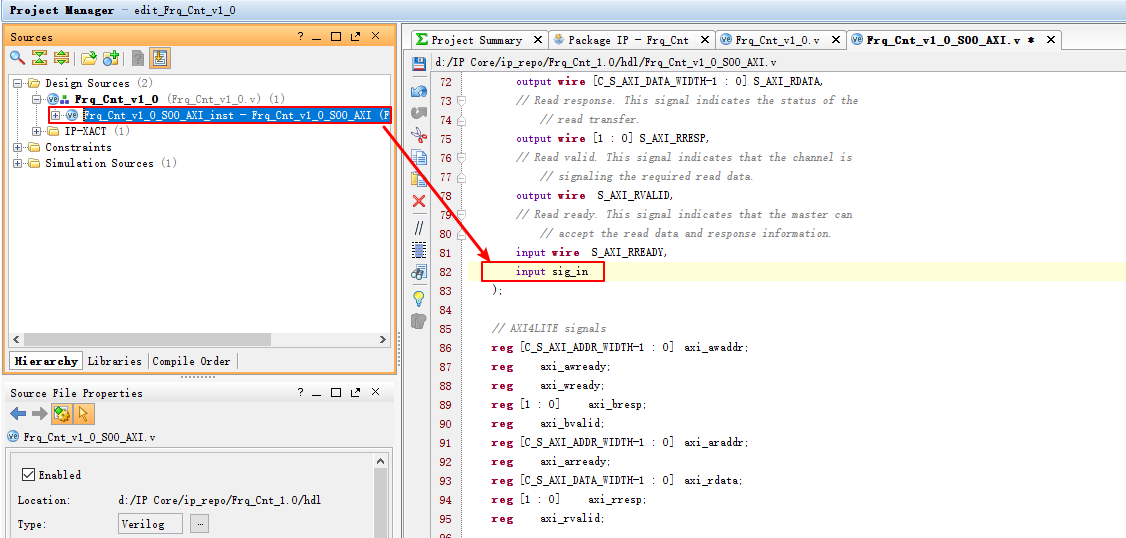The height and width of the screenshot is (538, 1126).
Task: Close the Project Summary tab
Action: pyautogui.click(x=537, y=40)
